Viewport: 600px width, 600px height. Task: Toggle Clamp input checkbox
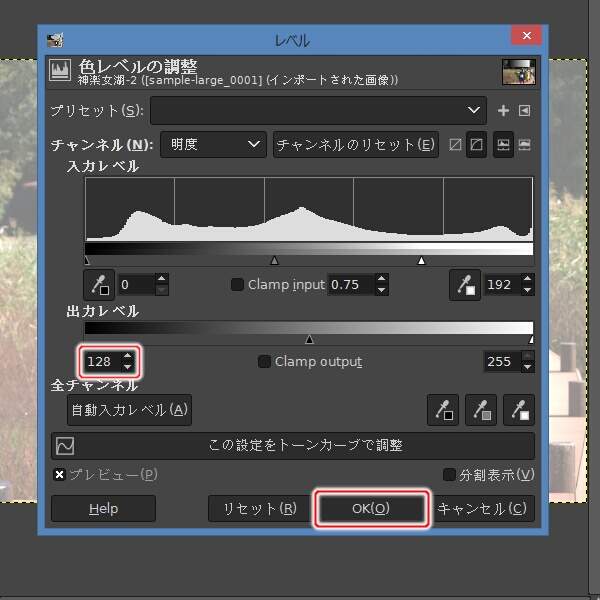(x=237, y=284)
